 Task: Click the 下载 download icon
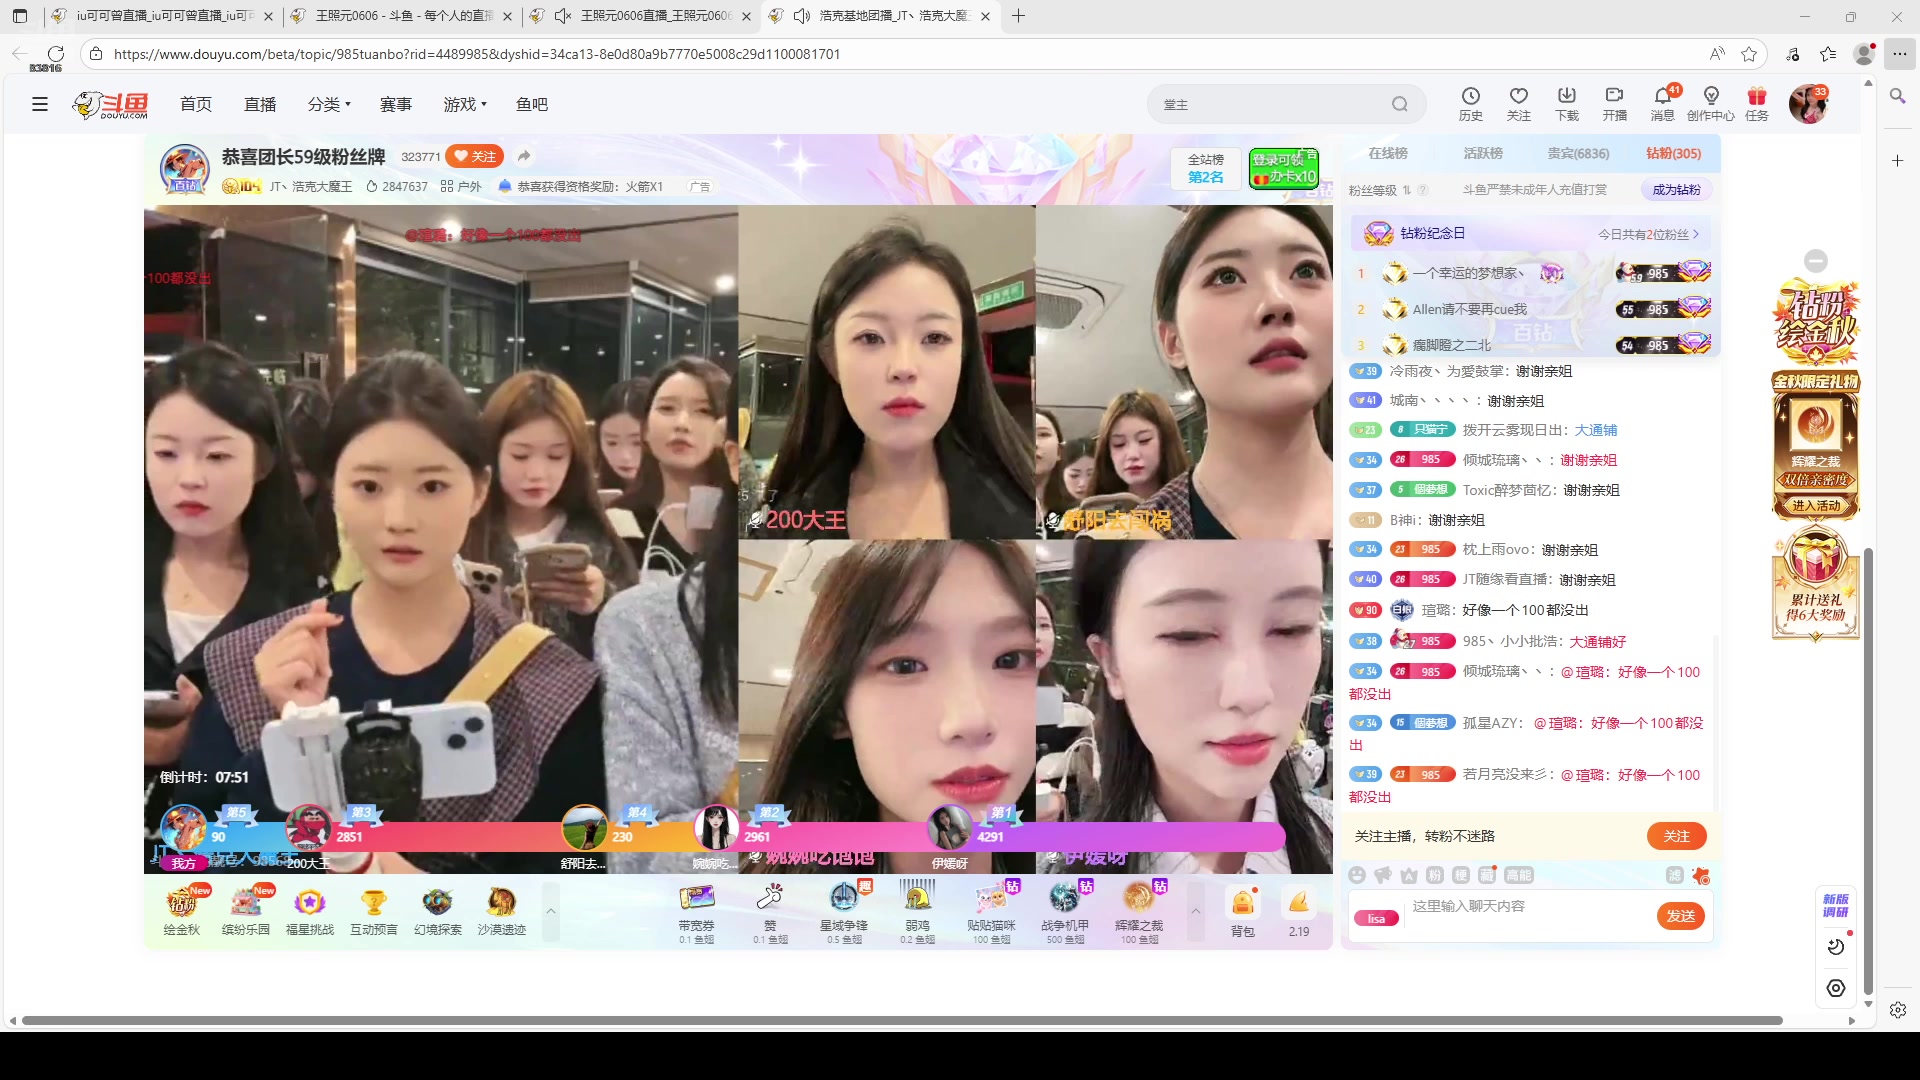[x=1567, y=103]
